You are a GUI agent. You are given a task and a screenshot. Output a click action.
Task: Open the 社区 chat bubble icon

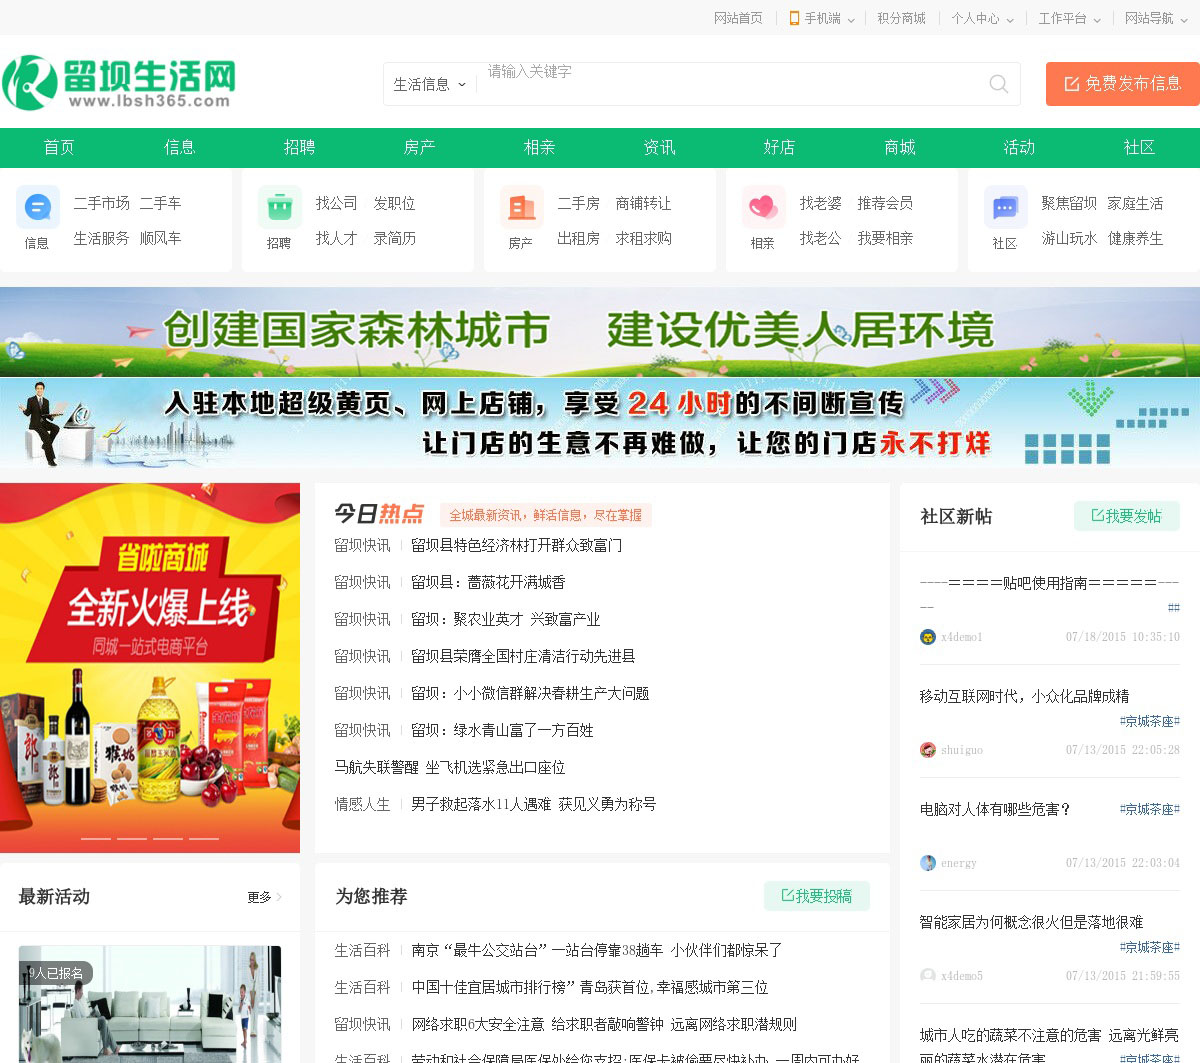tap(1006, 207)
